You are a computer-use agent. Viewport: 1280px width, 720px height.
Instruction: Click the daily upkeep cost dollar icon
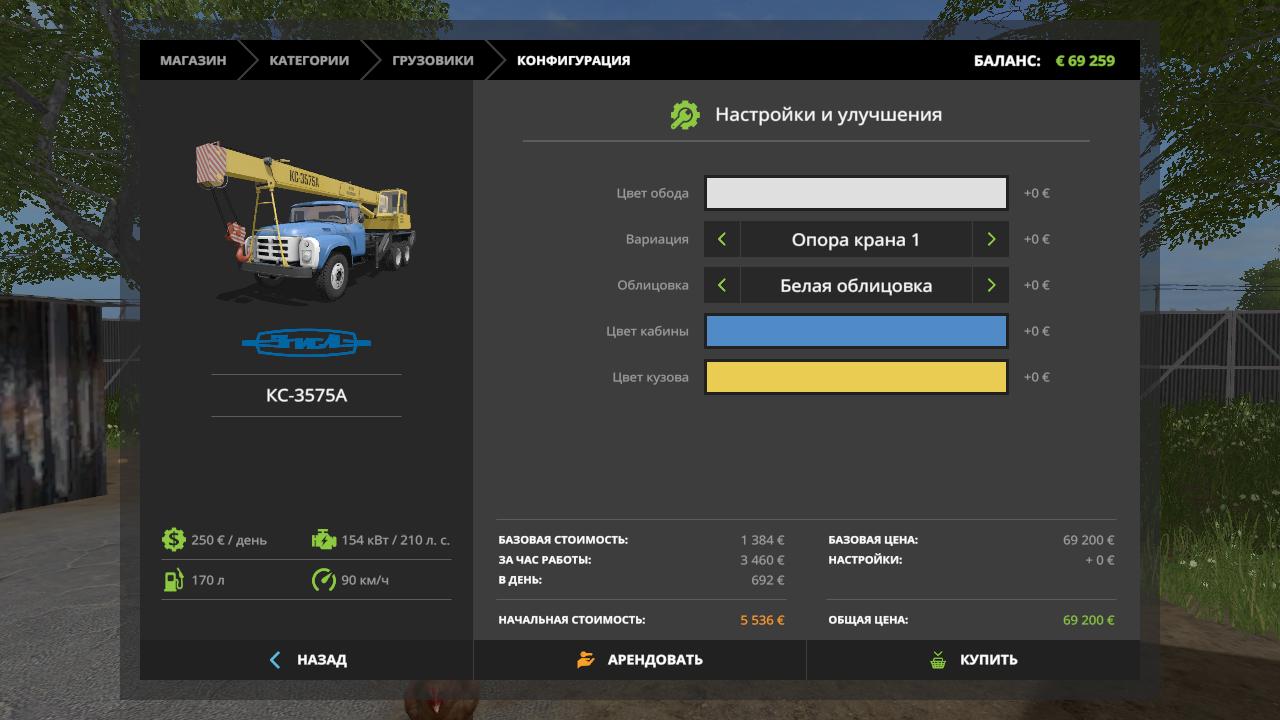174,540
